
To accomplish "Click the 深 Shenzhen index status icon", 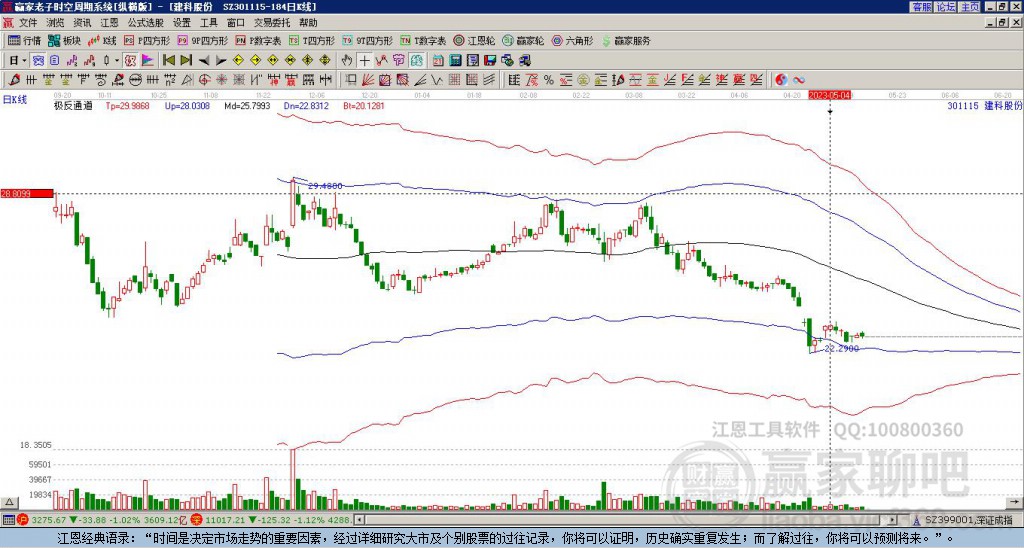I will coord(199,520).
